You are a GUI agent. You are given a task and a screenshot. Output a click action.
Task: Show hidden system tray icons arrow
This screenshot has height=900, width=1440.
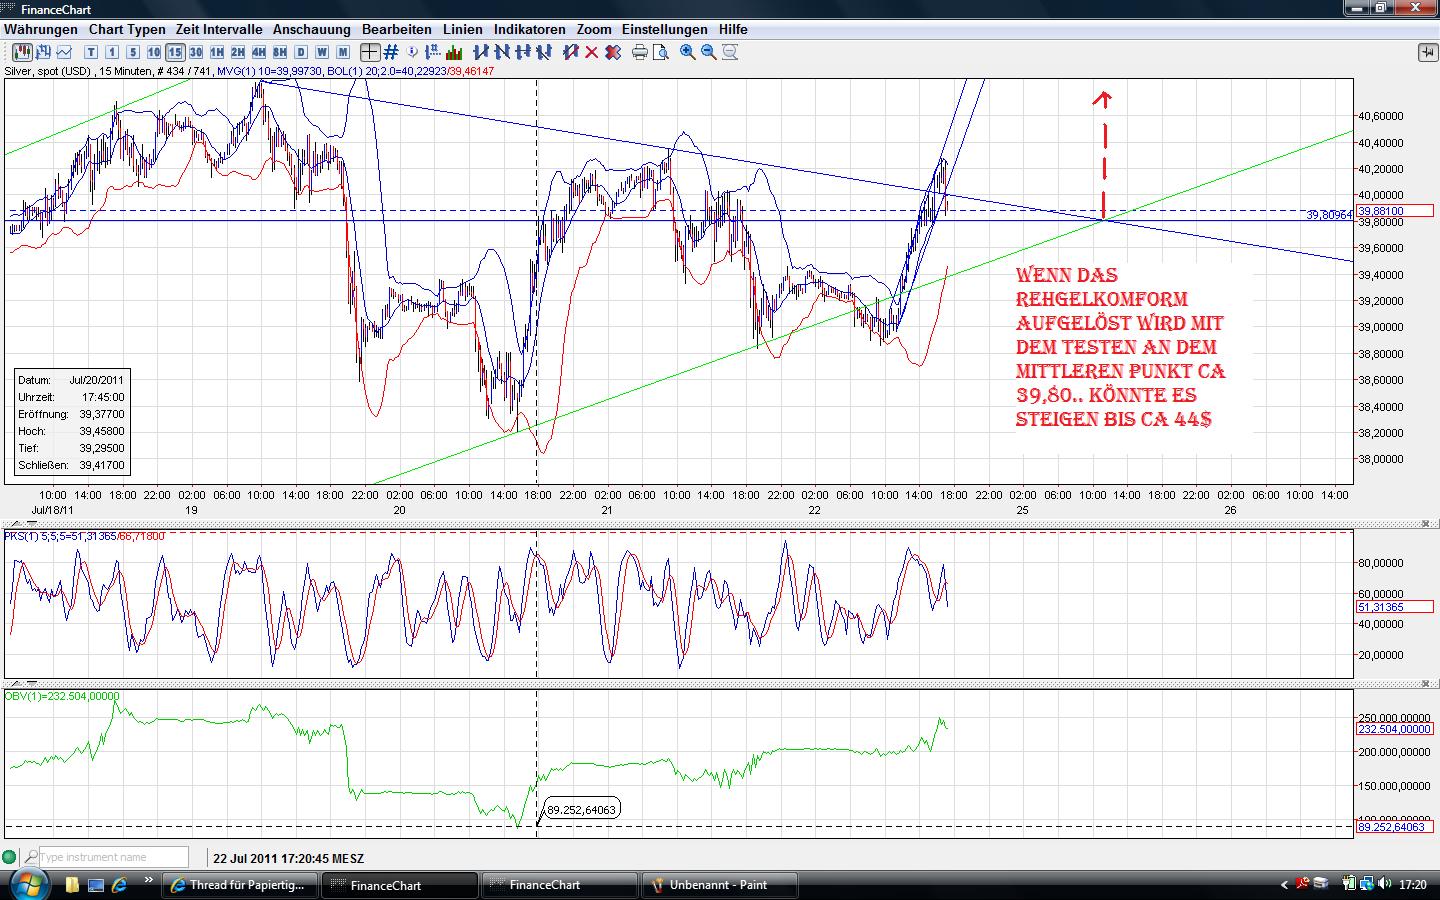(x=1285, y=885)
